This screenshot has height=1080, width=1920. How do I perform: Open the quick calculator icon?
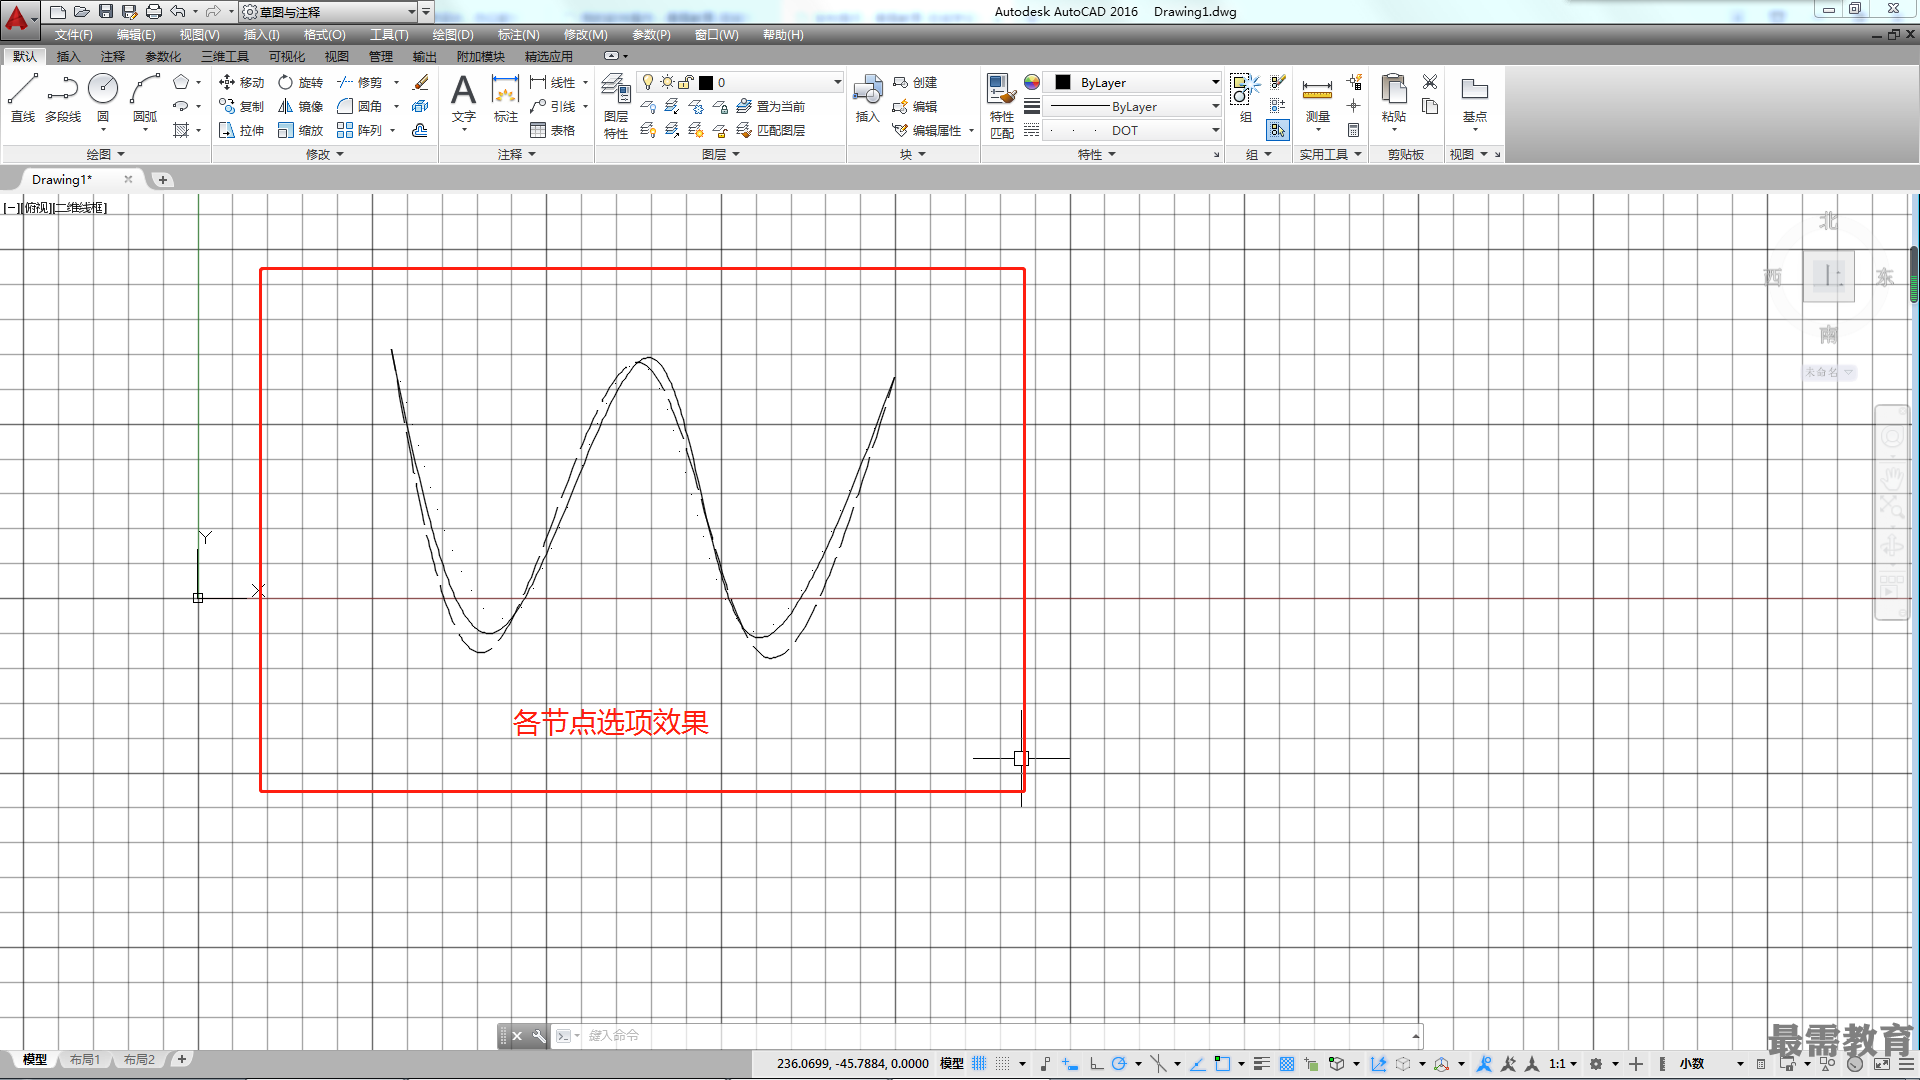click(x=1353, y=130)
